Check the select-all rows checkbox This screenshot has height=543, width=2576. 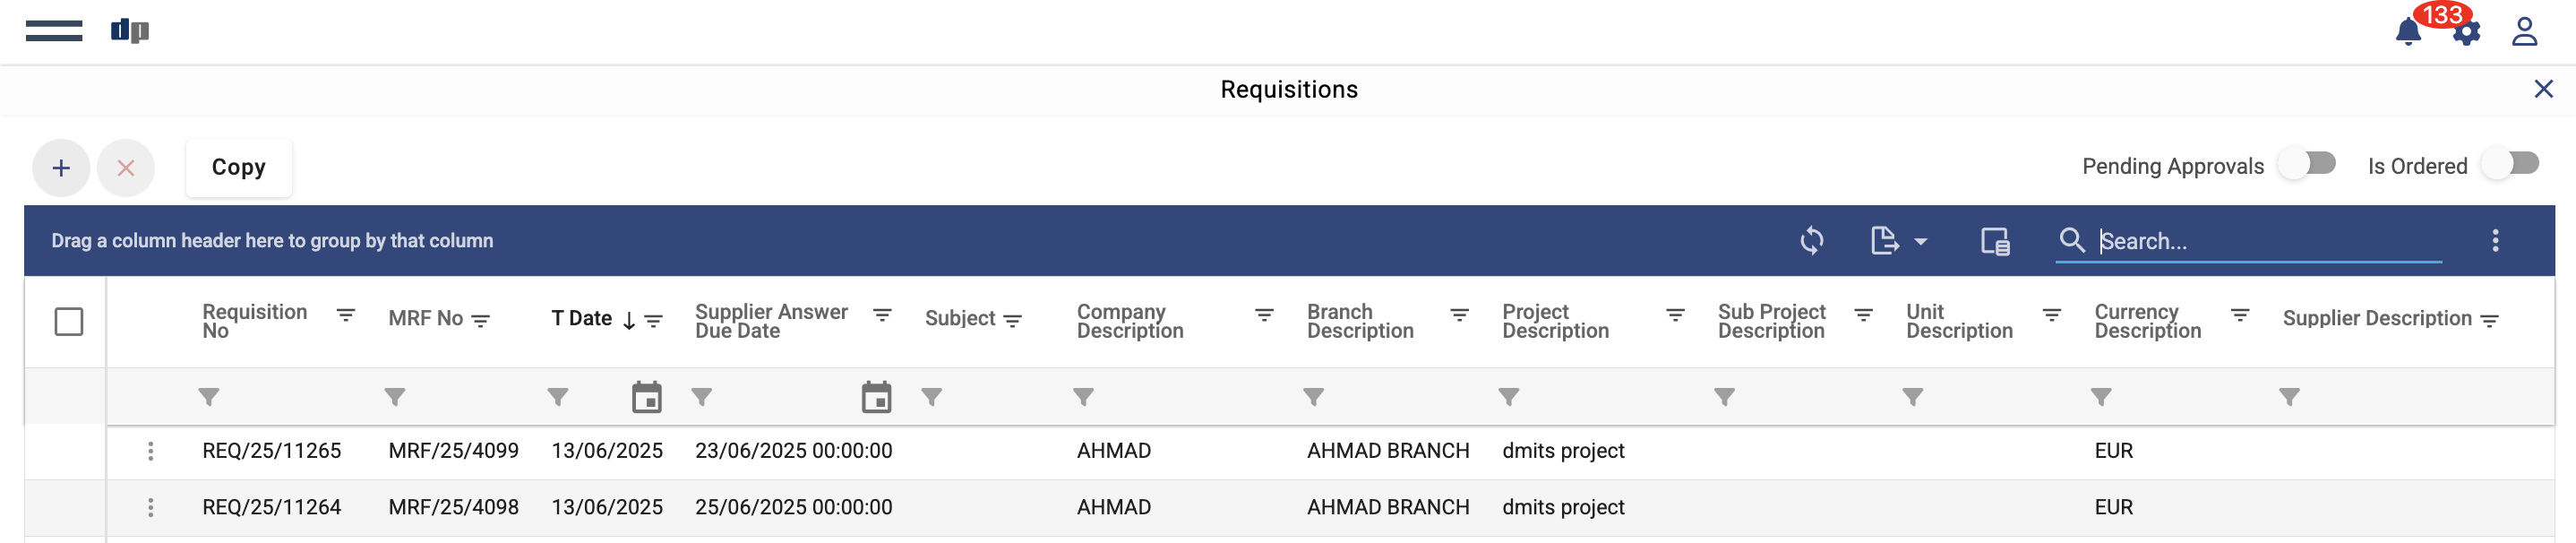[69, 322]
